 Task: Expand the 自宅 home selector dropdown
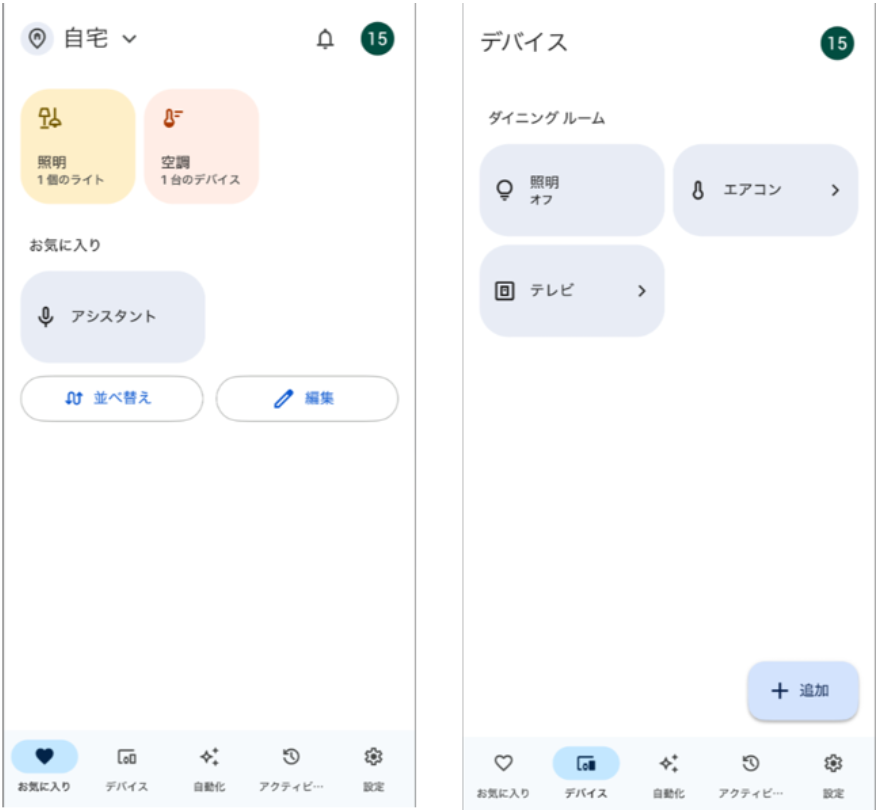(129, 40)
